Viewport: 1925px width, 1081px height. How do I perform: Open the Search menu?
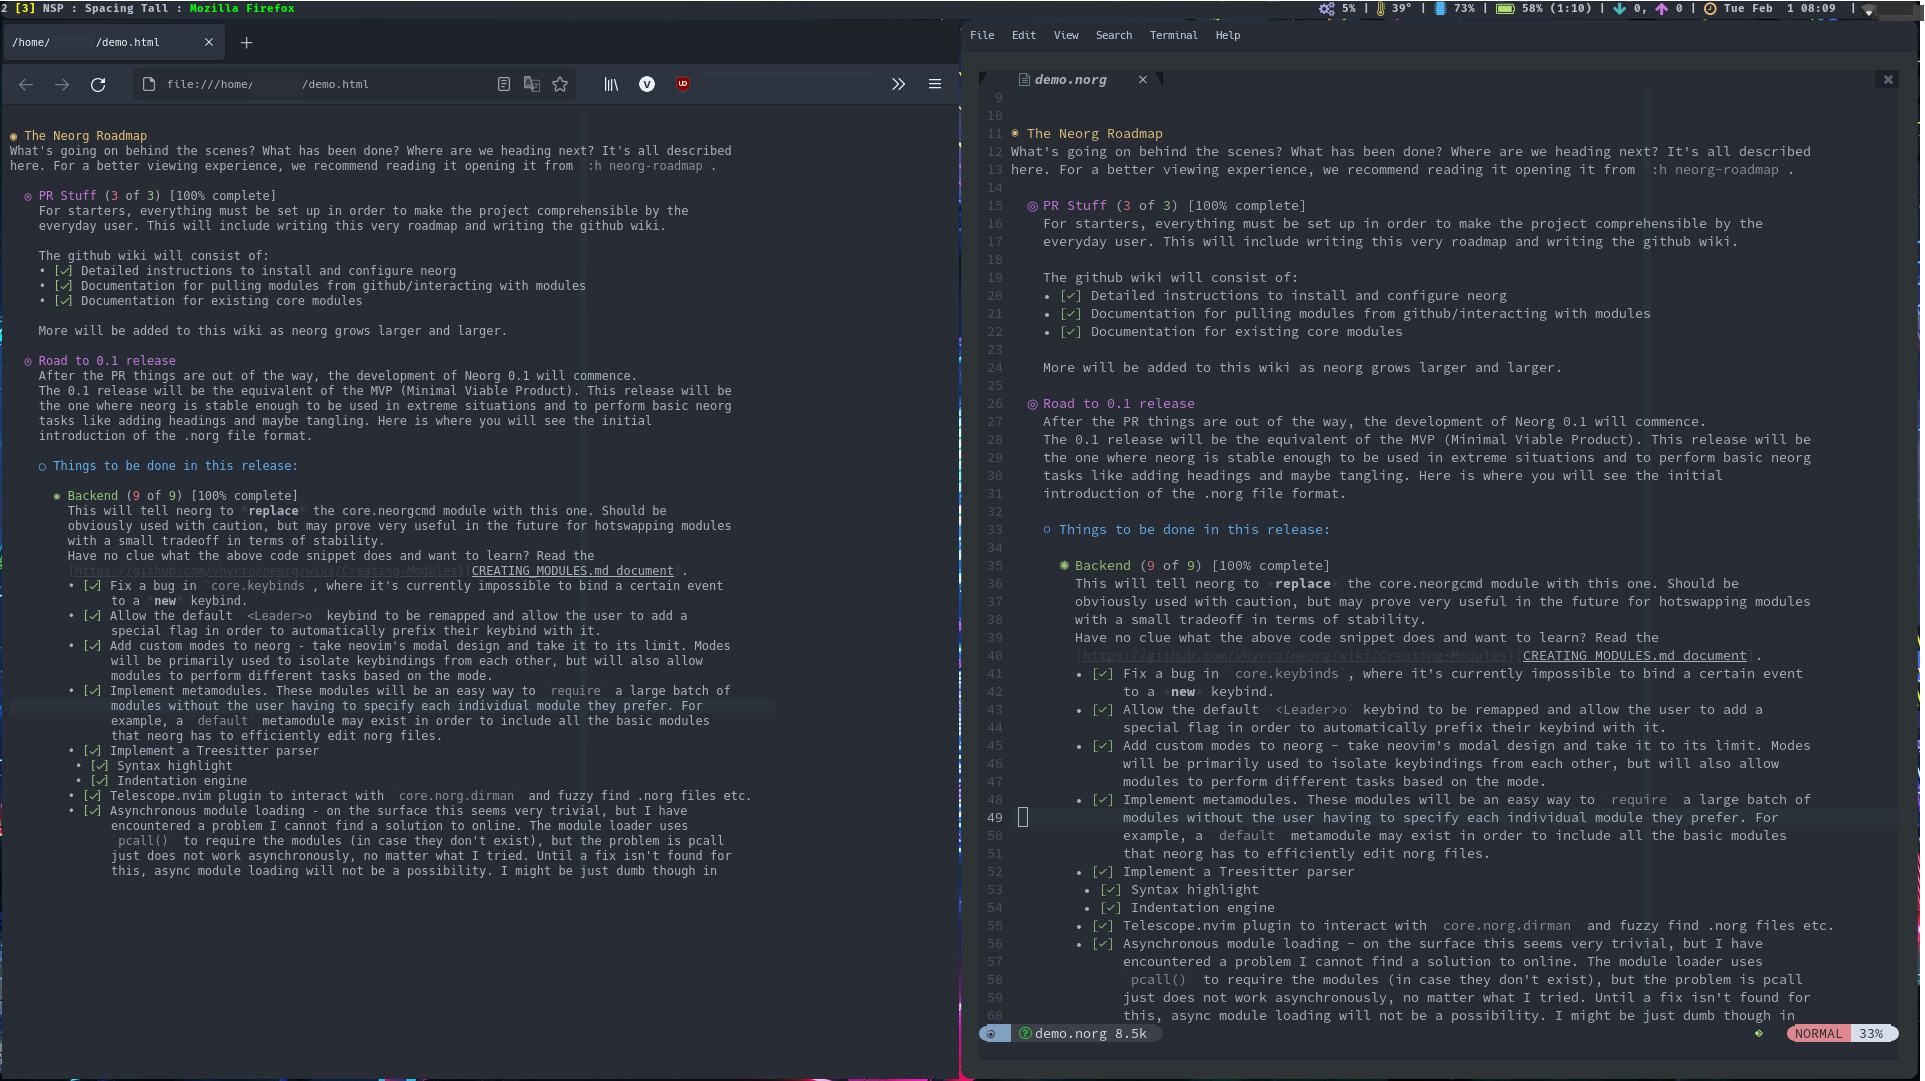(x=1113, y=35)
